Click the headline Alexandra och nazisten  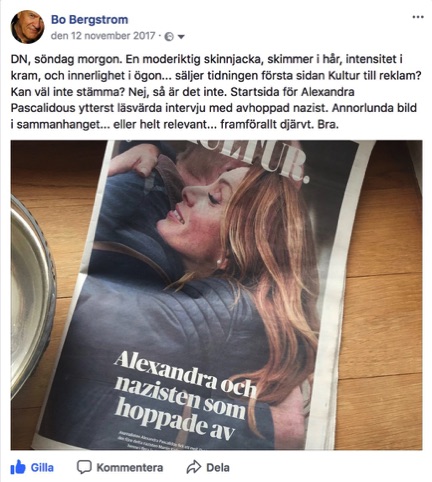(x=185, y=395)
